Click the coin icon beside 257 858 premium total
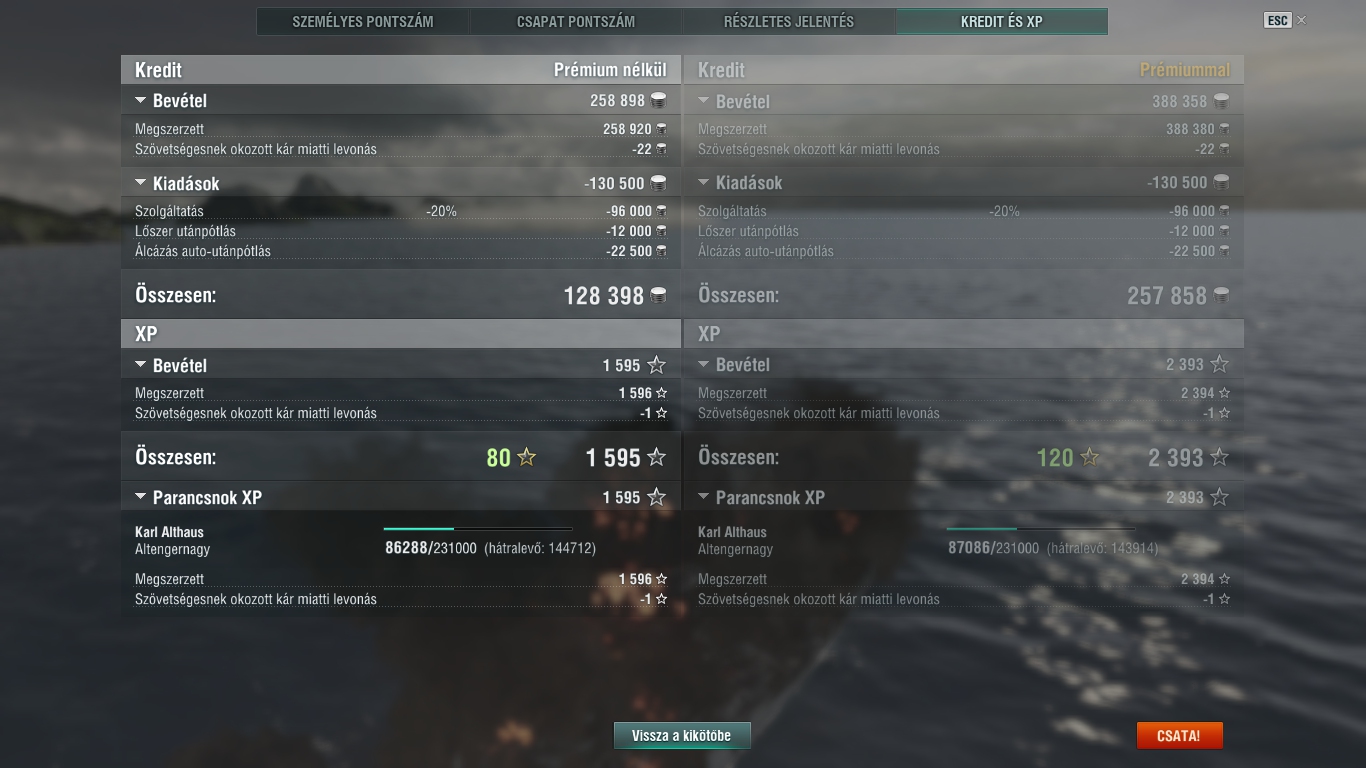Viewport: 1366px width, 768px height. 1221,295
